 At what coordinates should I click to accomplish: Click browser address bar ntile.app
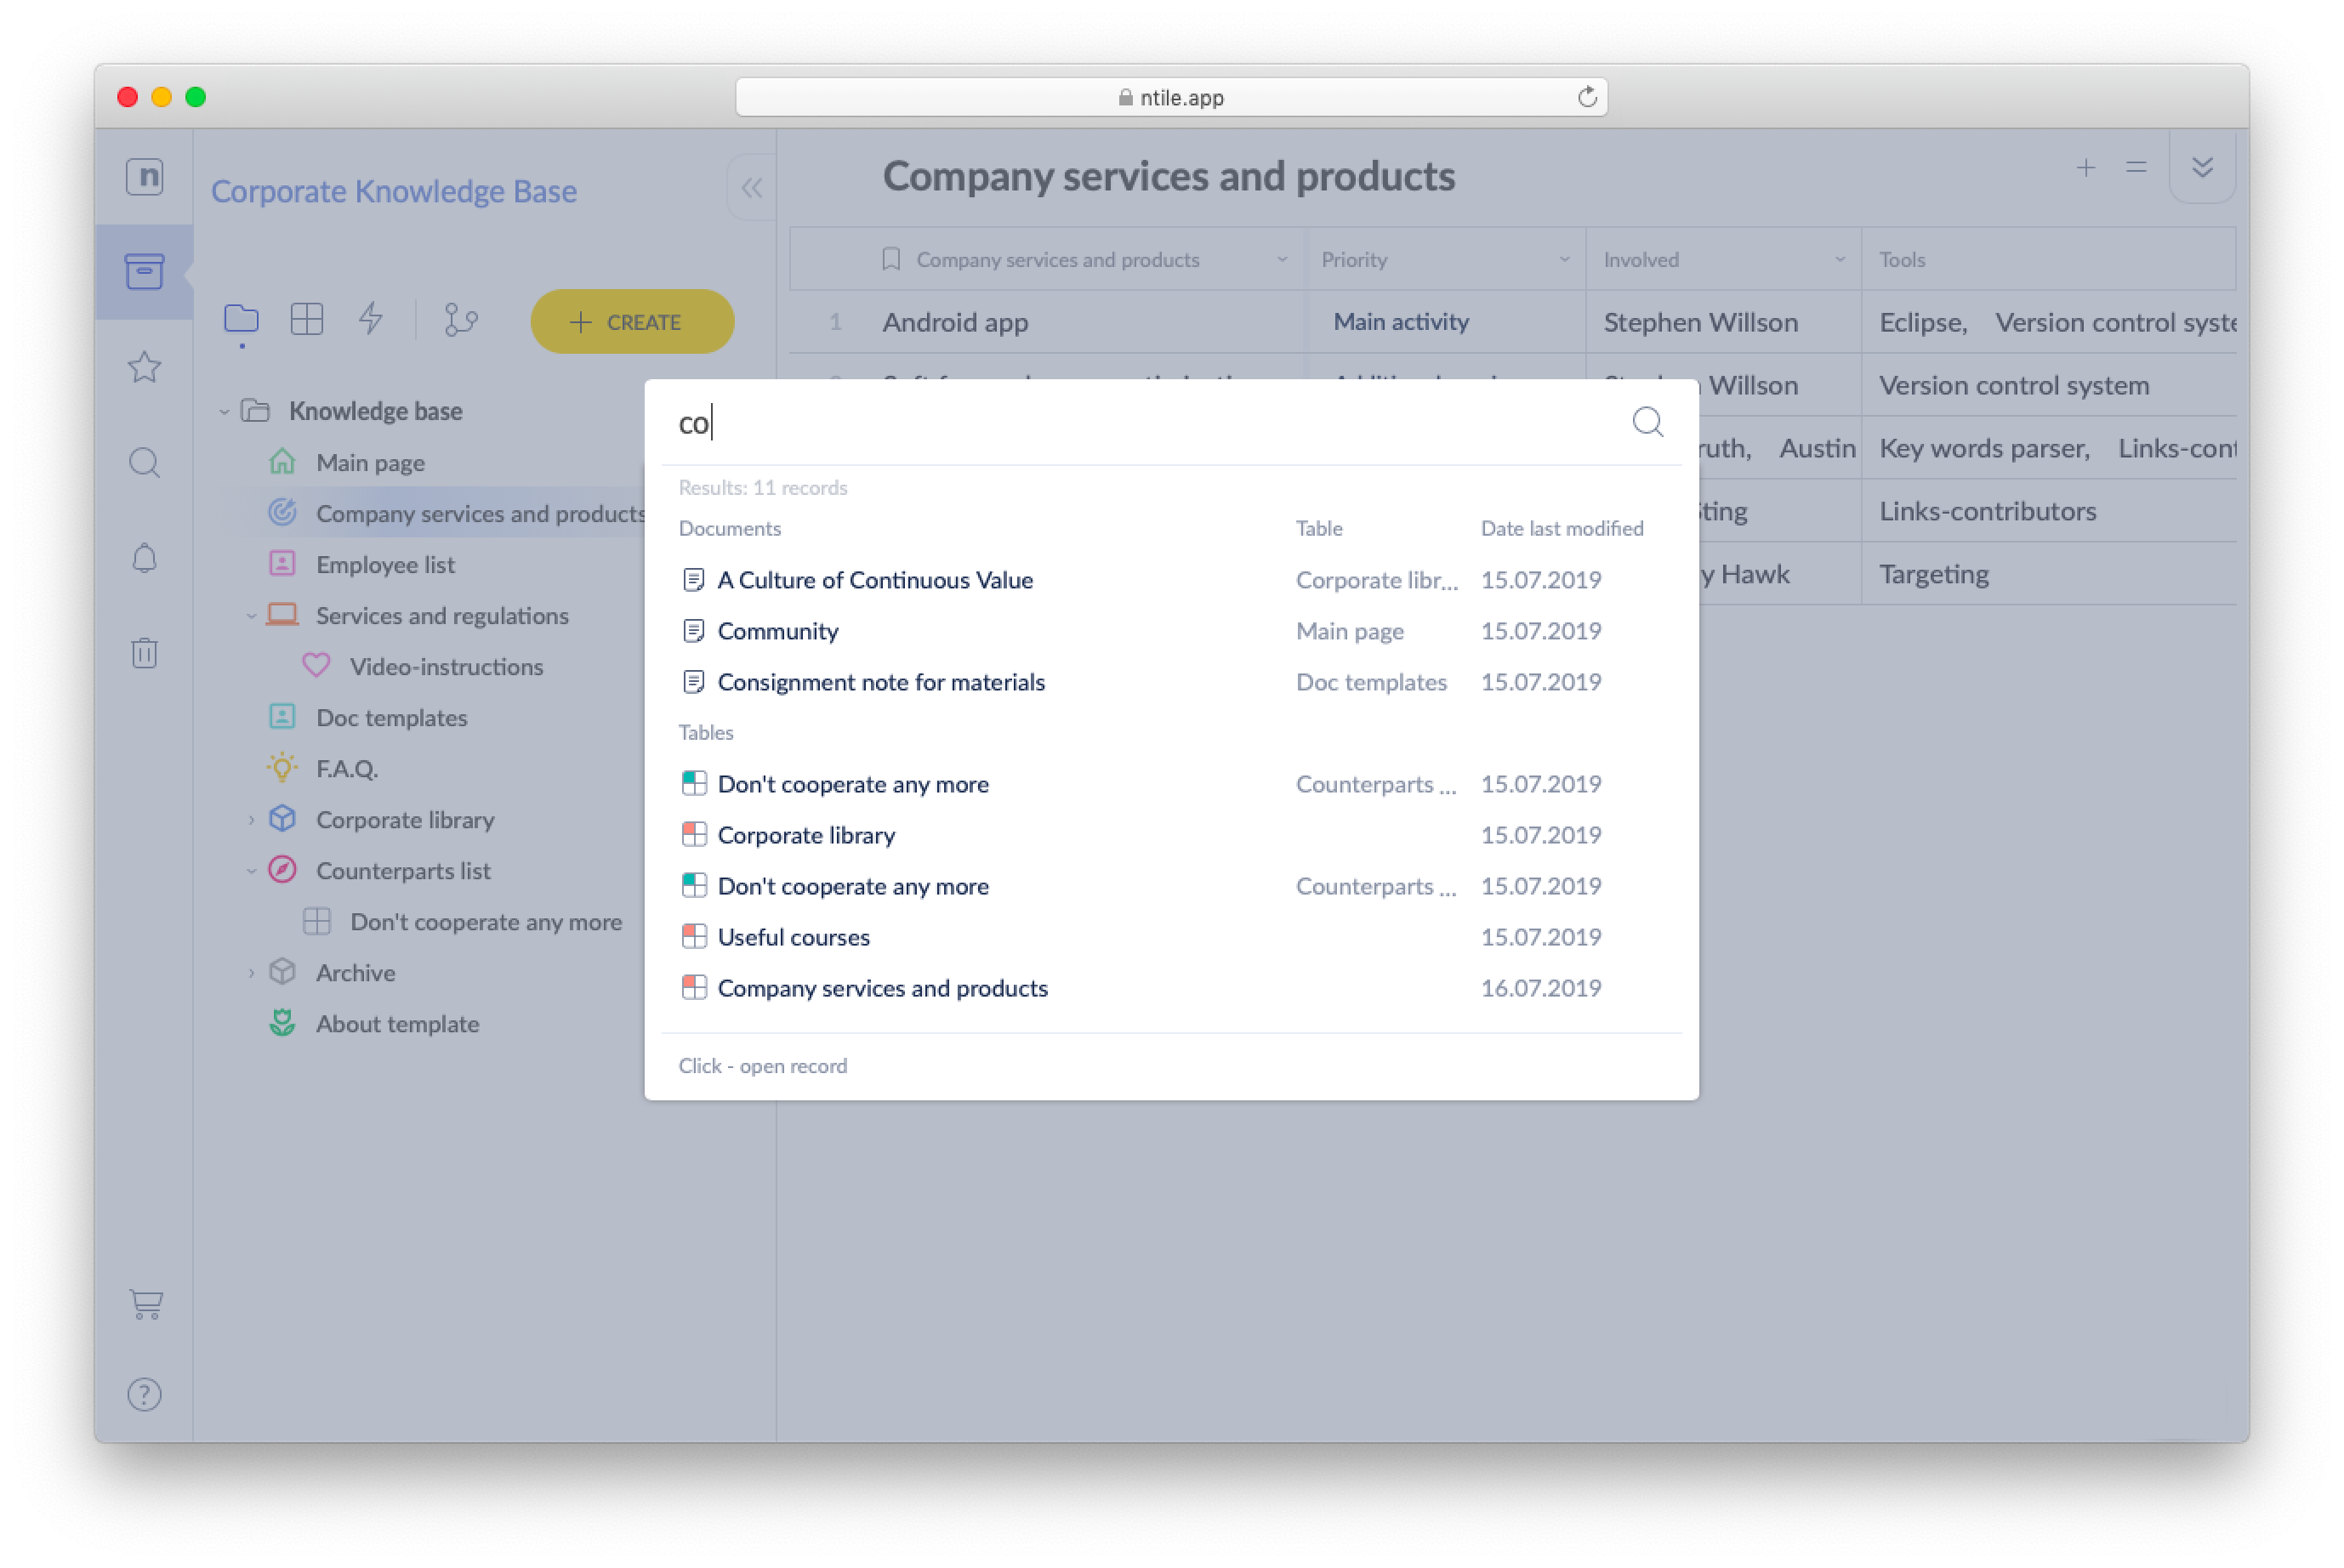coord(1170,97)
